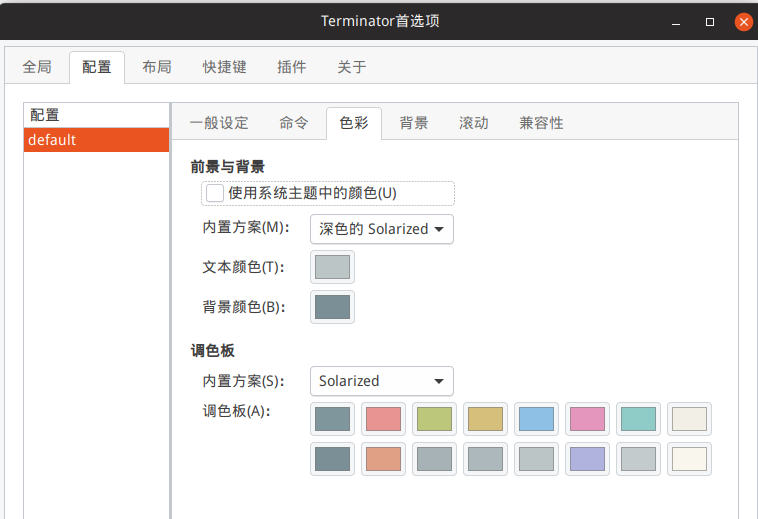This screenshot has height=519, width=758.
Task: Pick the cyan teal palette swatch
Action: tap(638, 419)
